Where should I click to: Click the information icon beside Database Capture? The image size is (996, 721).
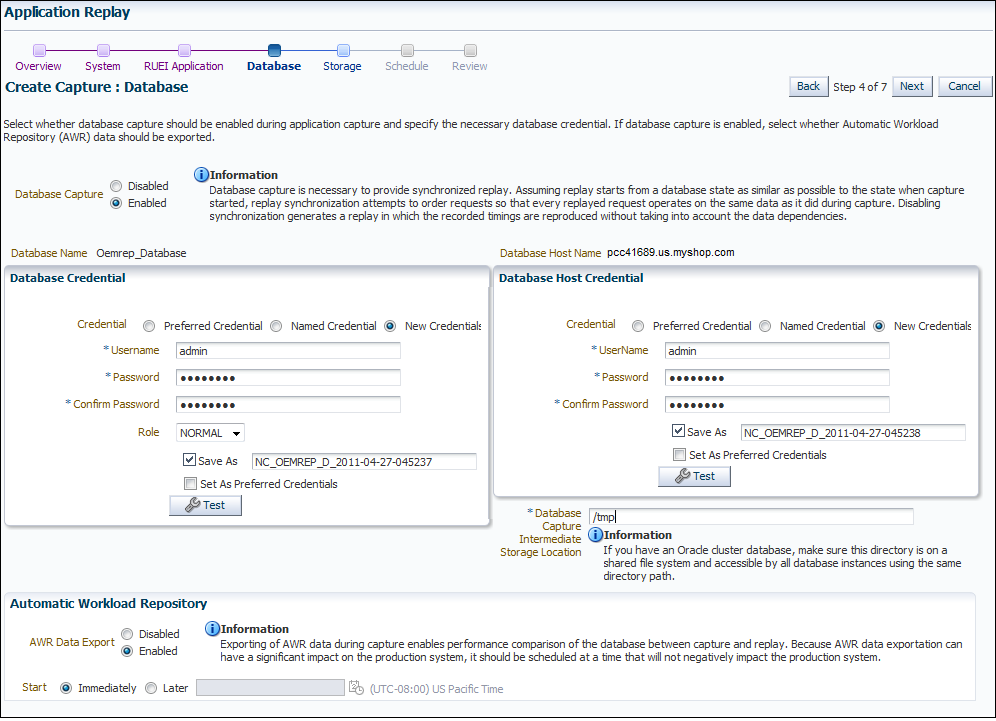pyautogui.click(x=201, y=175)
